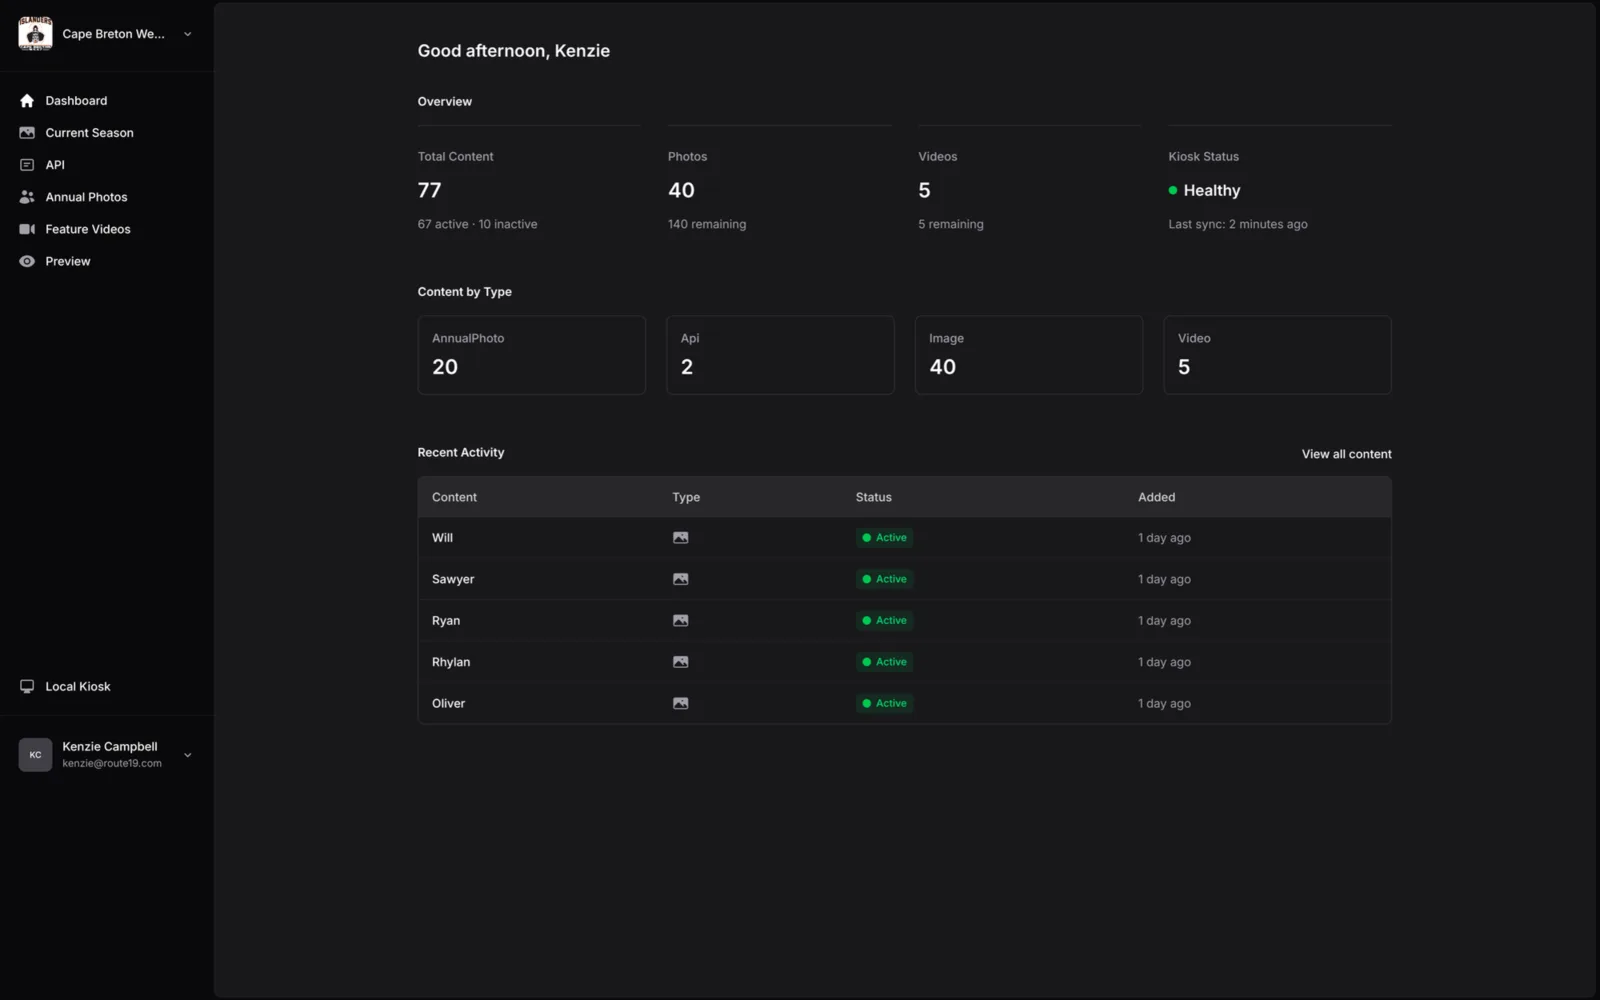Expand the Cape Breton workspace switcher chevron
Image resolution: width=1600 pixels, height=1000 pixels.
[x=187, y=34]
